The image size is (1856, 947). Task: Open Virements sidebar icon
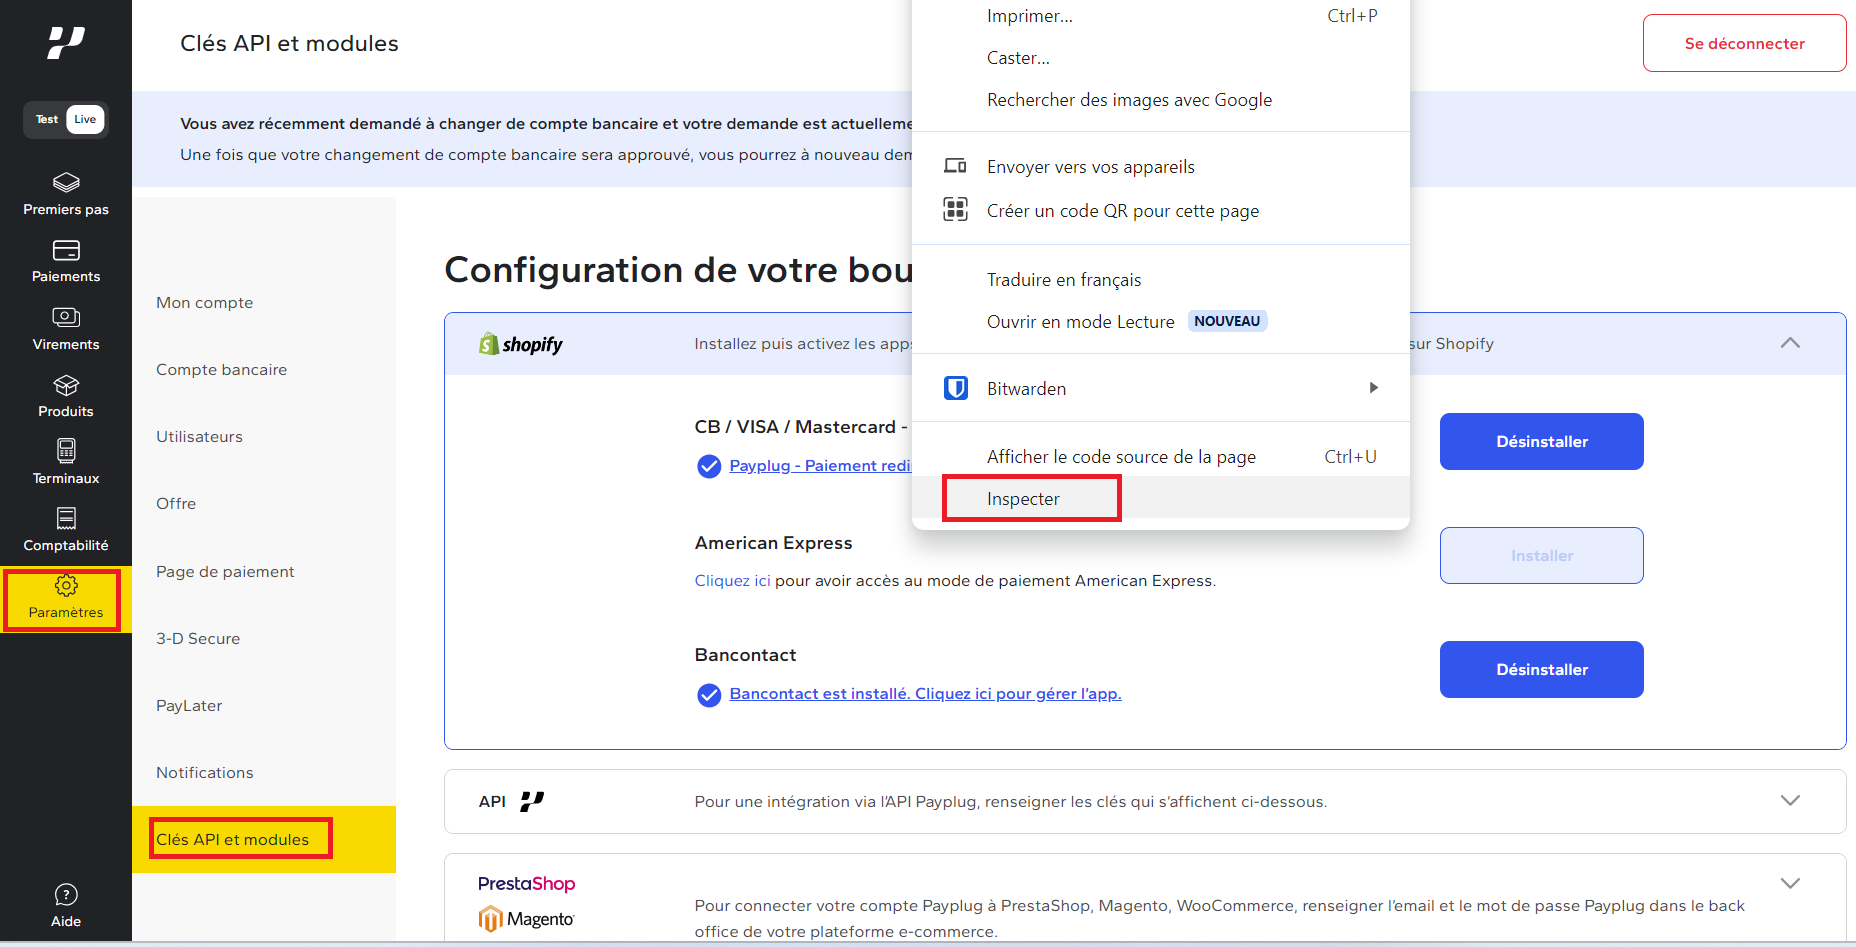66,317
